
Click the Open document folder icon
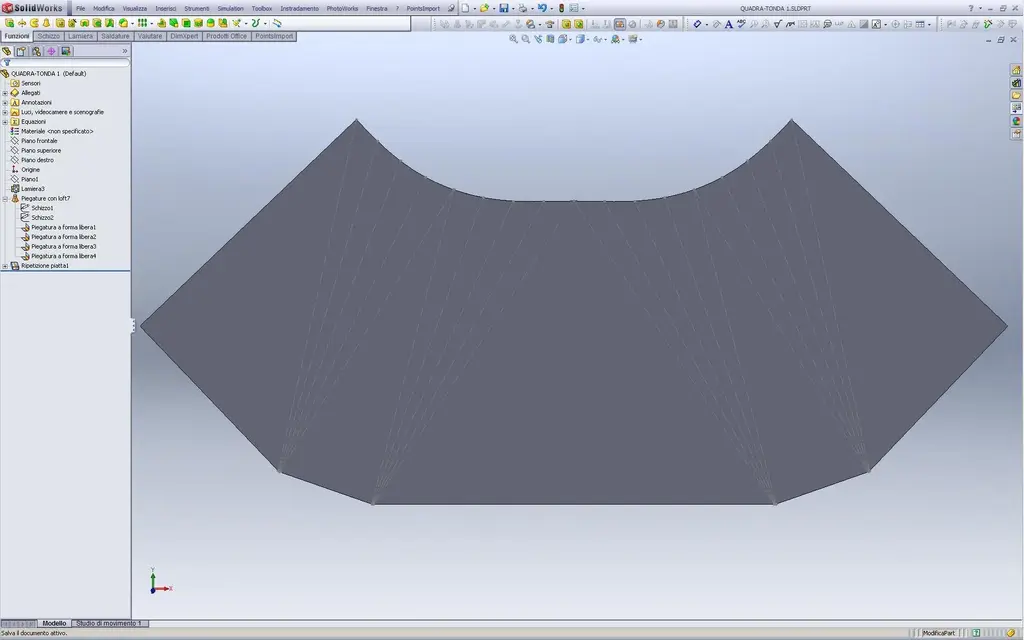tap(484, 8)
